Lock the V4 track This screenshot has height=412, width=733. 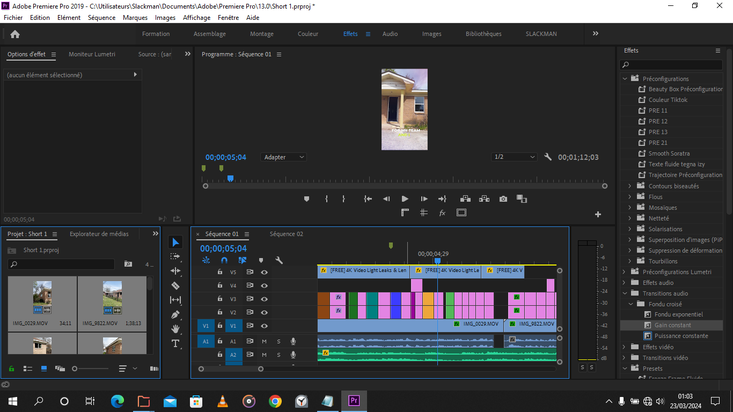tap(220, 285)
